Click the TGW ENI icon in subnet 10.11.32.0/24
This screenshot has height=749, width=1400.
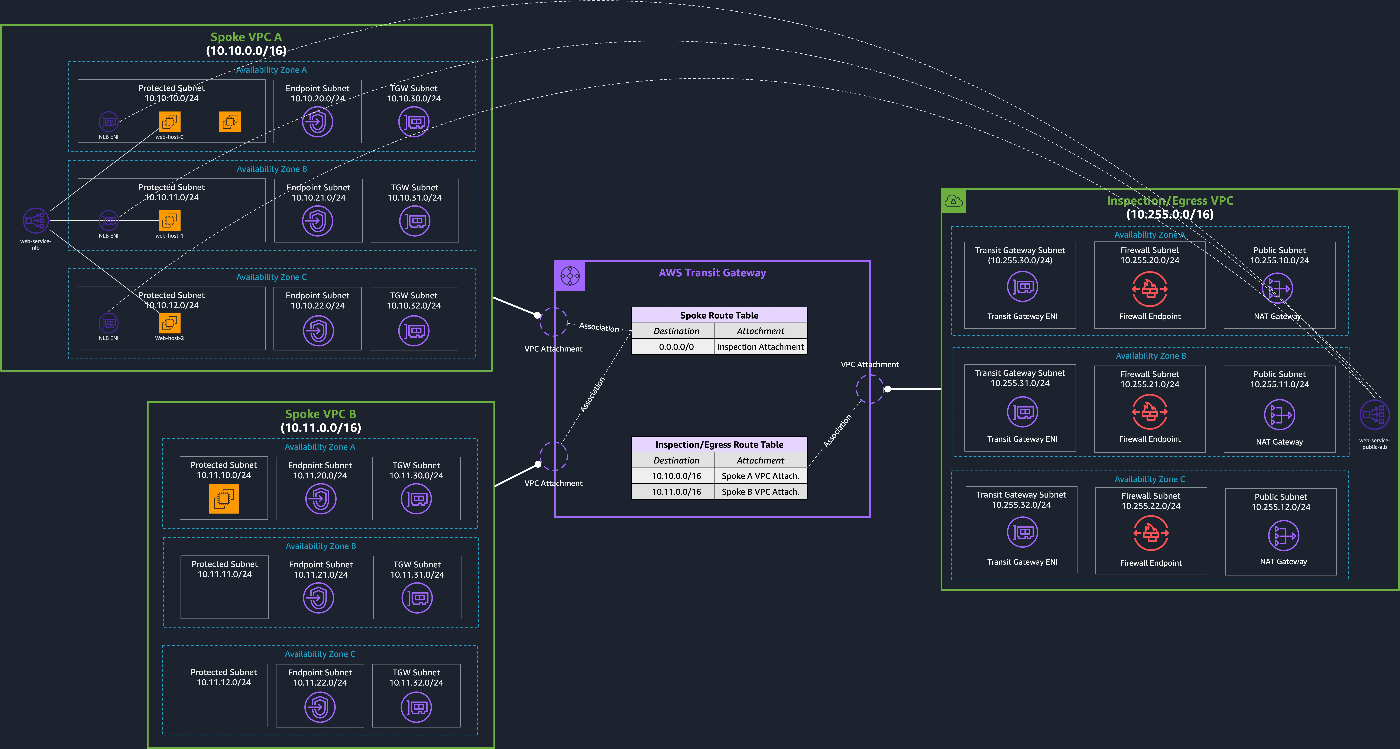coord(416,706)
